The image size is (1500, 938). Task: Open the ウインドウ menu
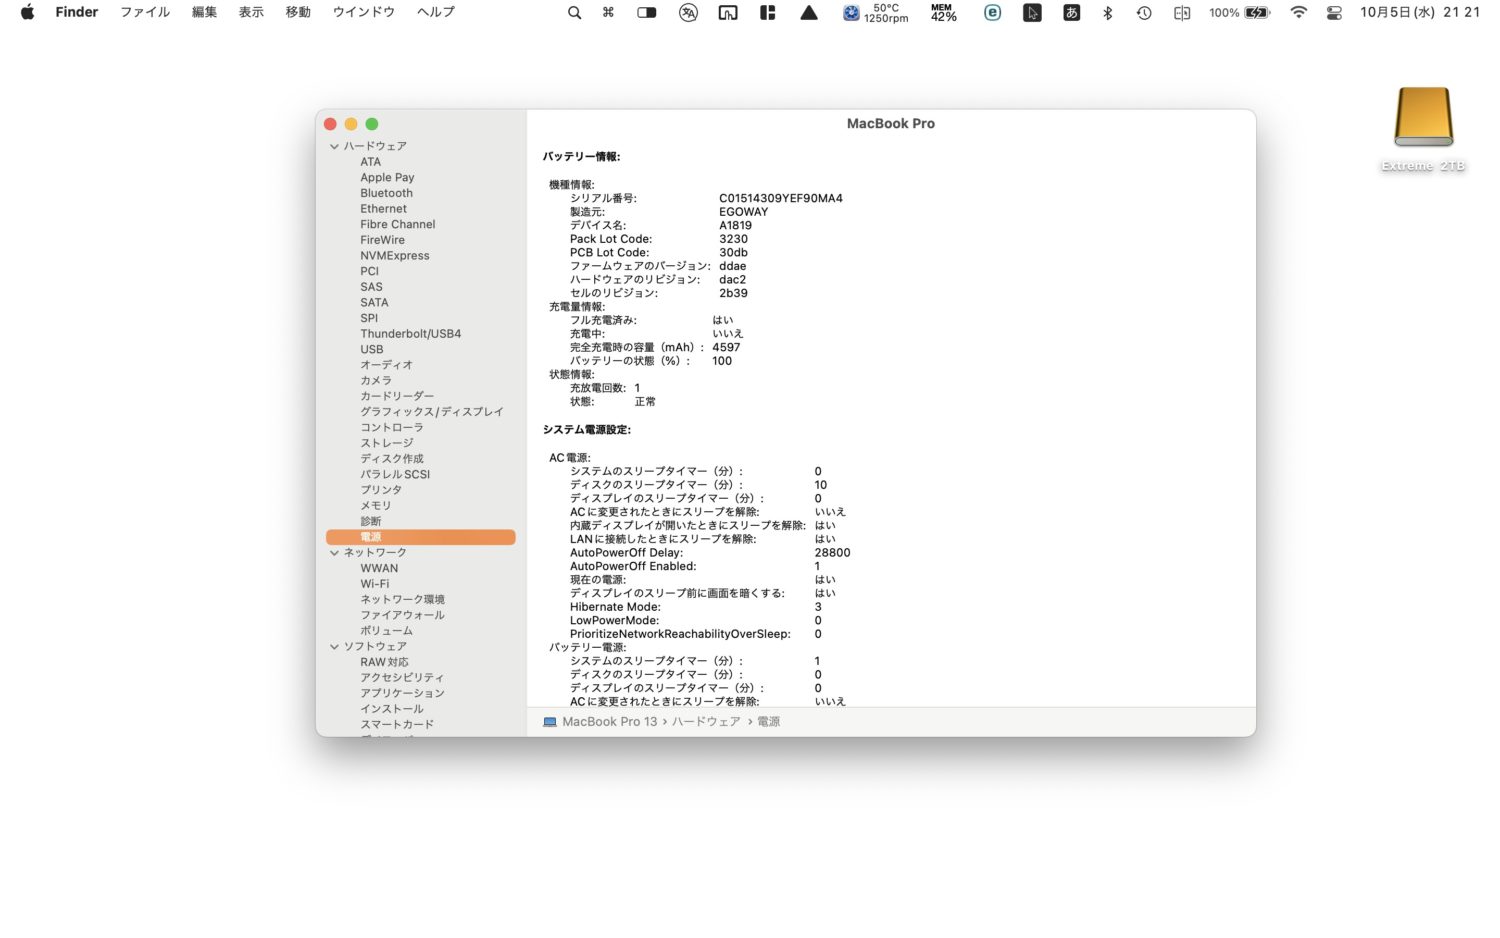(364, 12)
